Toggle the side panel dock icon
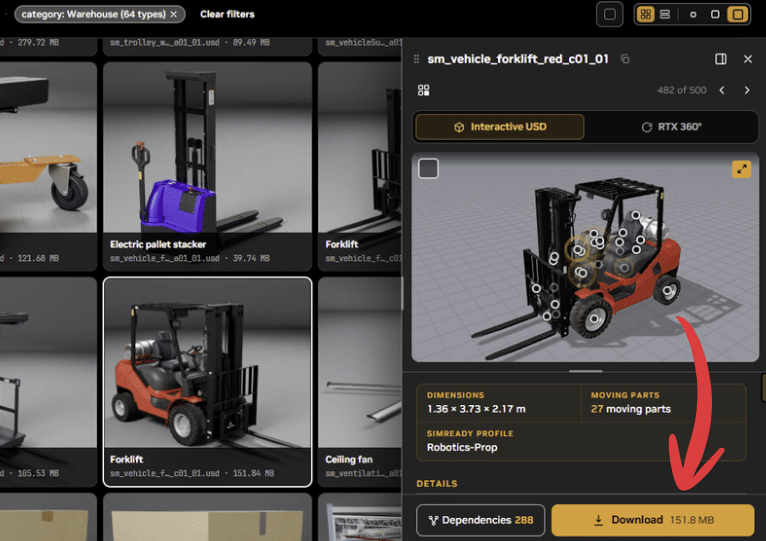The image size is (766, 541). tap(721, 59)
